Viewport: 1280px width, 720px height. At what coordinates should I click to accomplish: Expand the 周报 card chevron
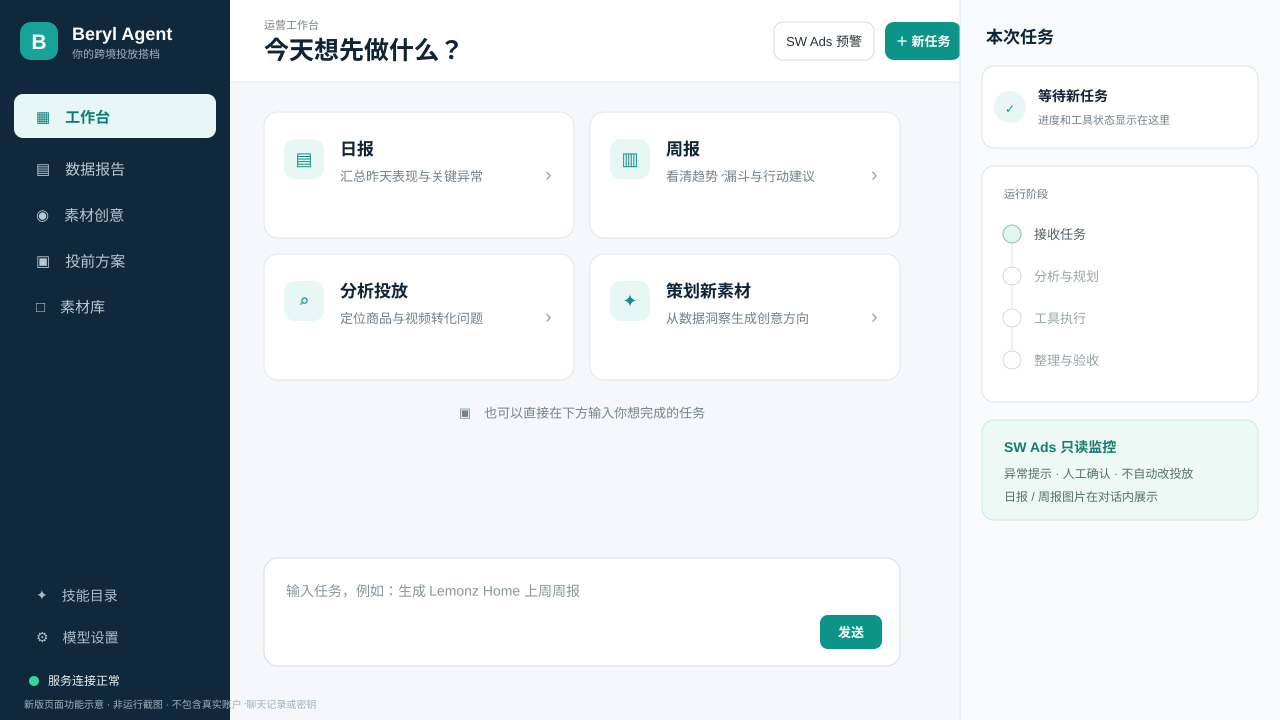click(x=874, y=176)
